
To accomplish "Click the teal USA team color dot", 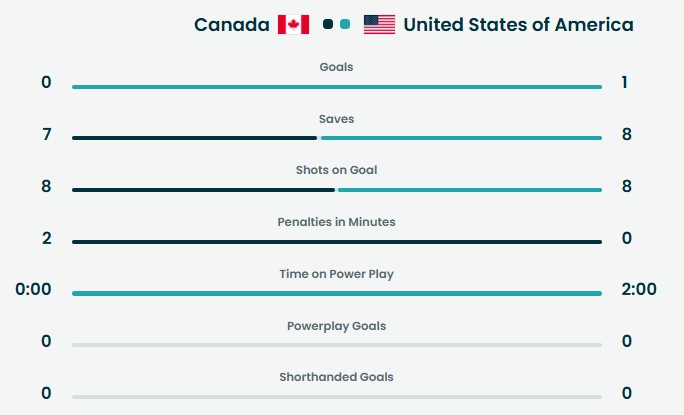I will (345, 24).
